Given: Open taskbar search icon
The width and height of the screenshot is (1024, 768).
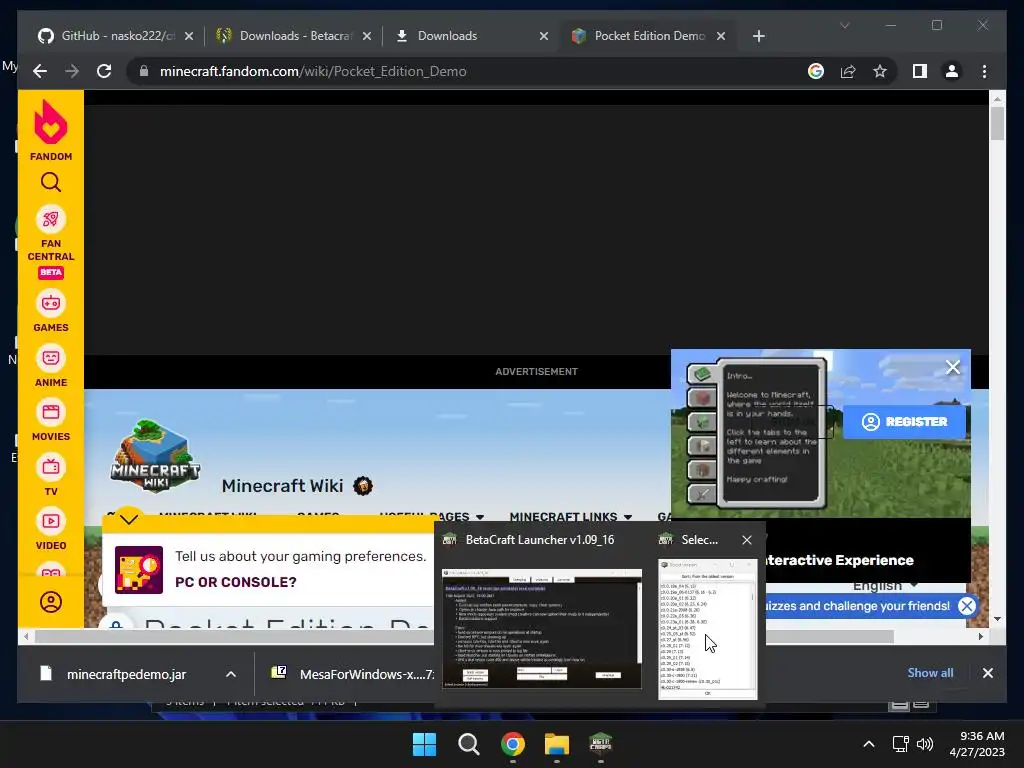Looking at the screenshot, I should 468,744.
